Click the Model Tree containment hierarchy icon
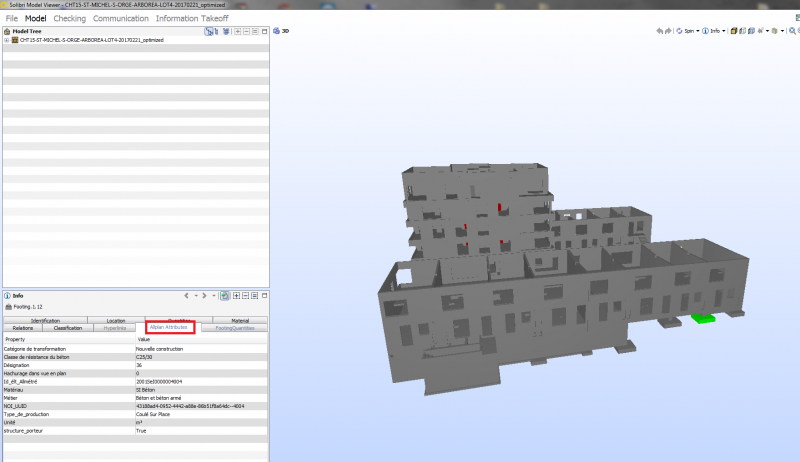This screenshot has height=462, width=800. click(209, 31)
